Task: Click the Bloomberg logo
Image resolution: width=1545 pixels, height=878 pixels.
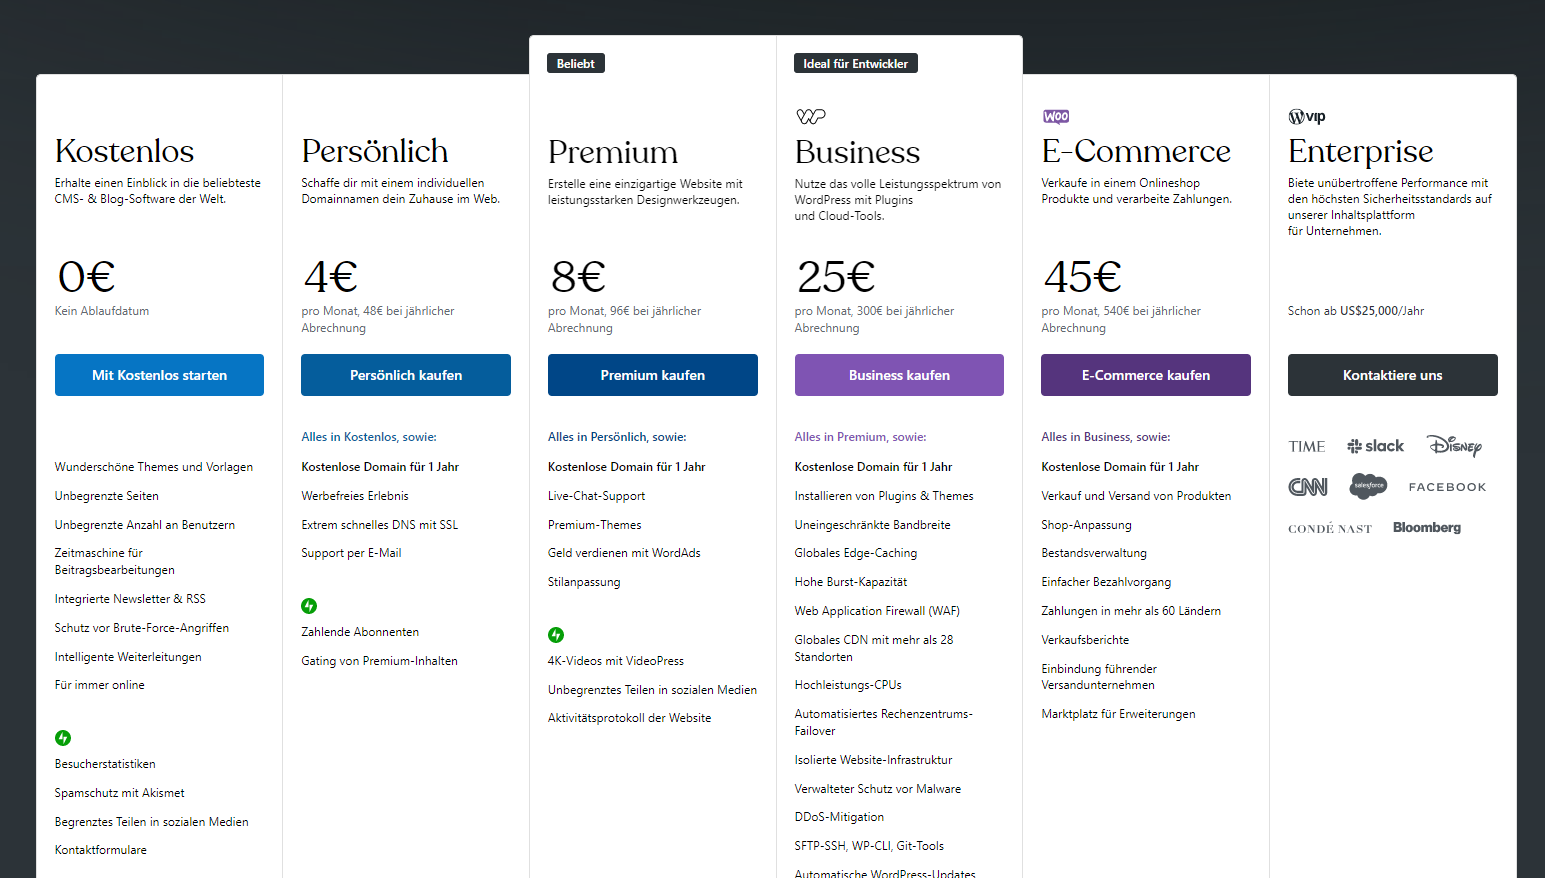Action: click(x=1427, y=528)
